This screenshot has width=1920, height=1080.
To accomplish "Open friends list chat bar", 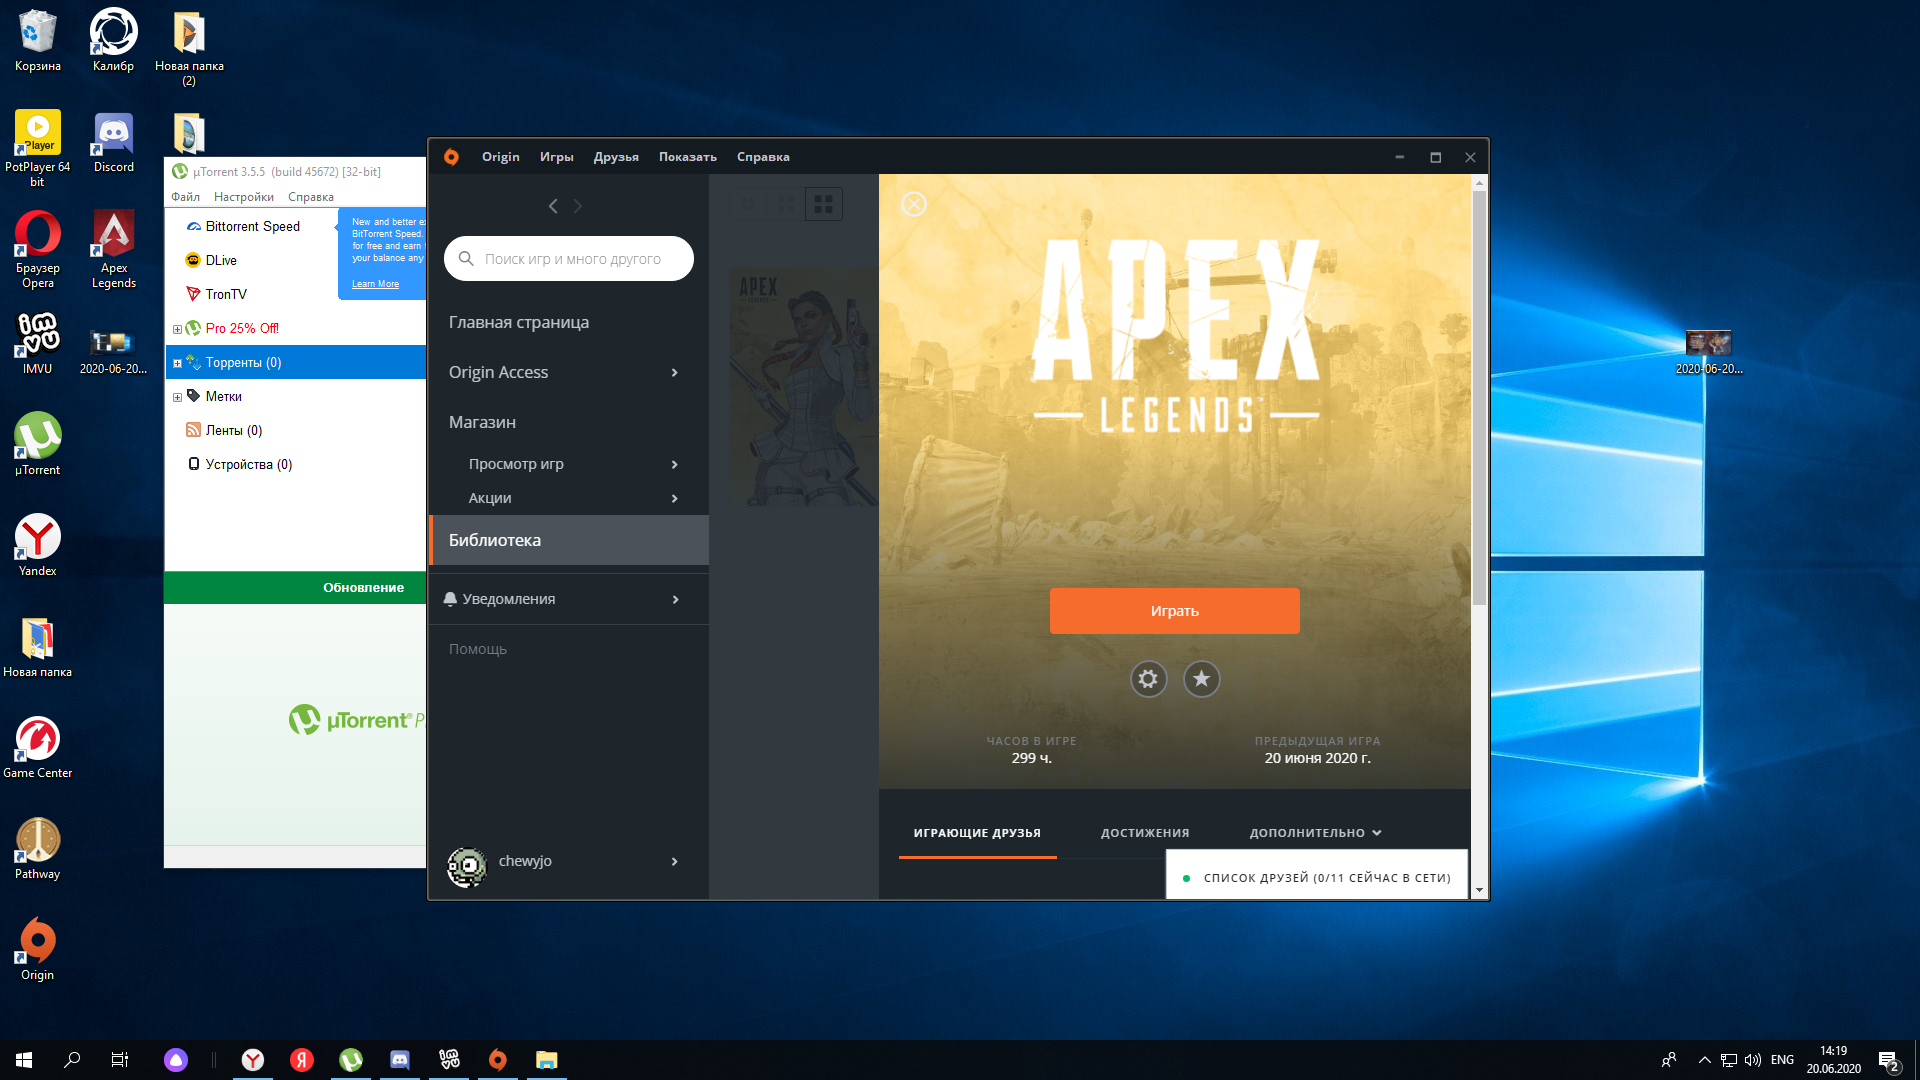I will (x=1316, y=877).
